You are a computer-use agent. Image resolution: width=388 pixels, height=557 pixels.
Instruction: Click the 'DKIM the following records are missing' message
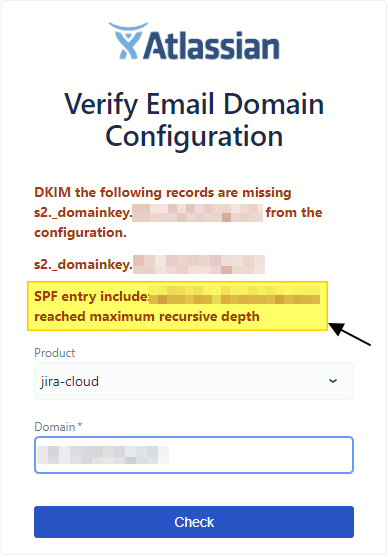[163, 193]
